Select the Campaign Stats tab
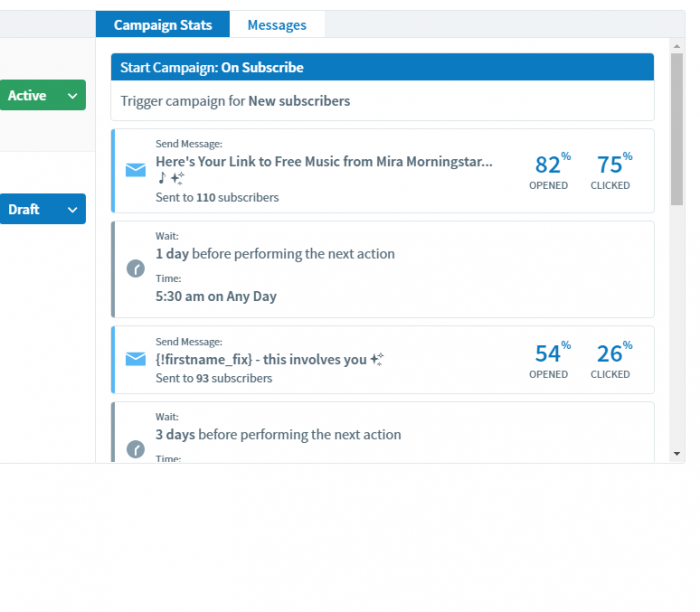This screenshot has width=700, height=612. pos(162,25)
